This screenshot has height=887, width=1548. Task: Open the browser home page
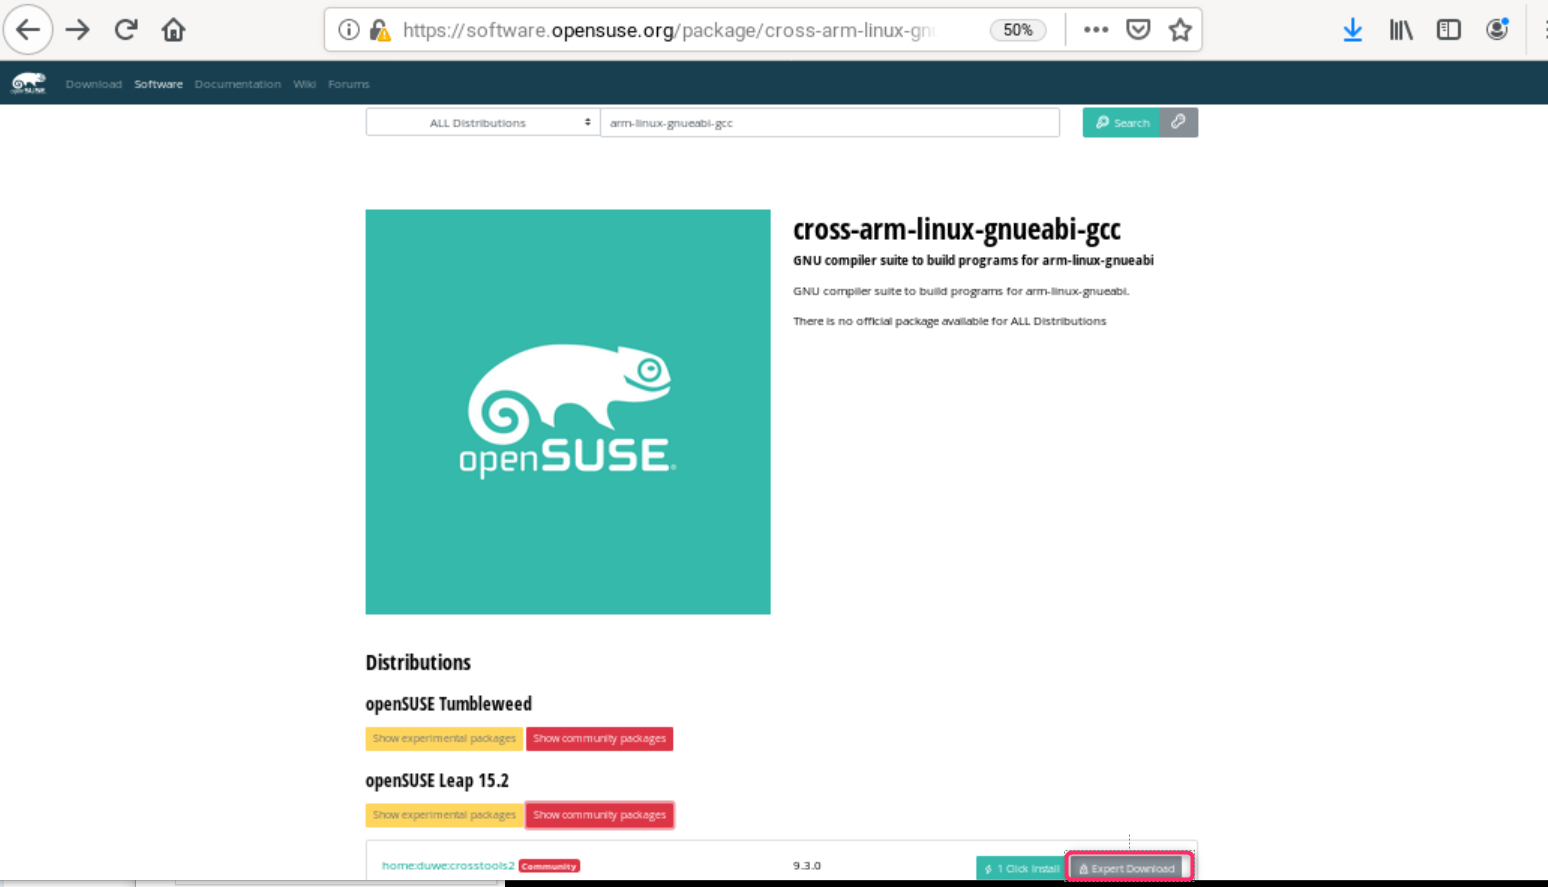(x=173, y=30)
